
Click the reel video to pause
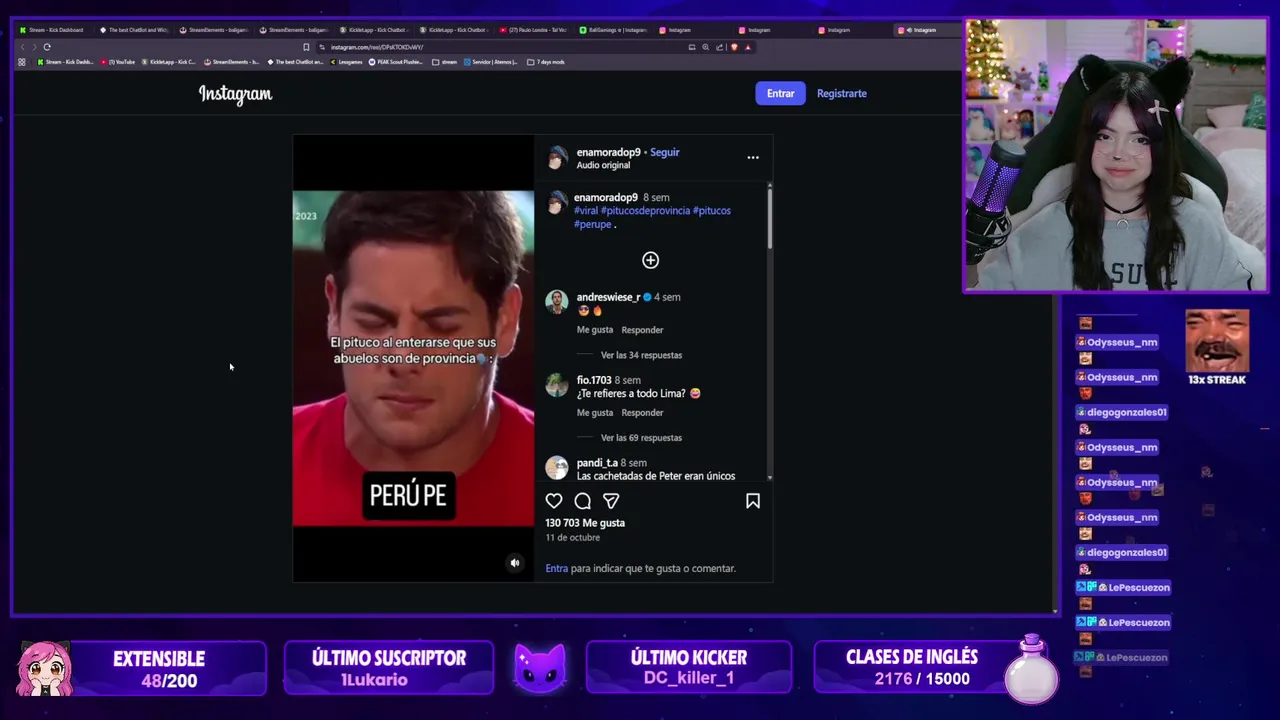click(413, 358)
